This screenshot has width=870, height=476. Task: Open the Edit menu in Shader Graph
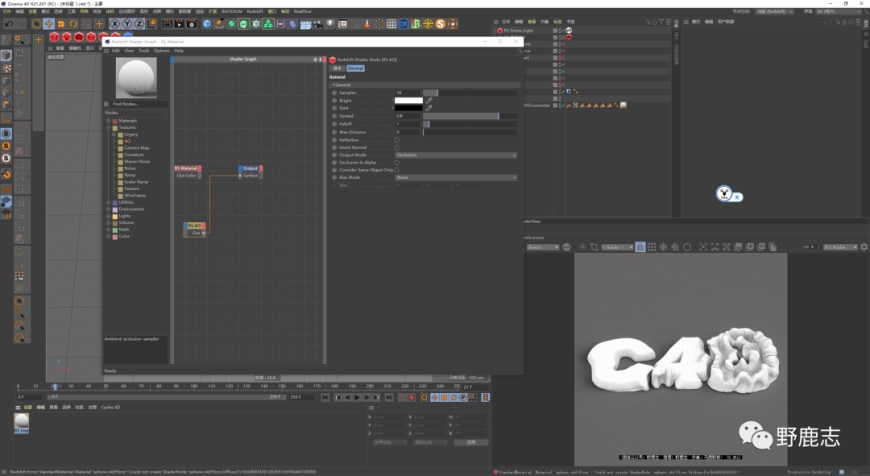pos(116,50)
